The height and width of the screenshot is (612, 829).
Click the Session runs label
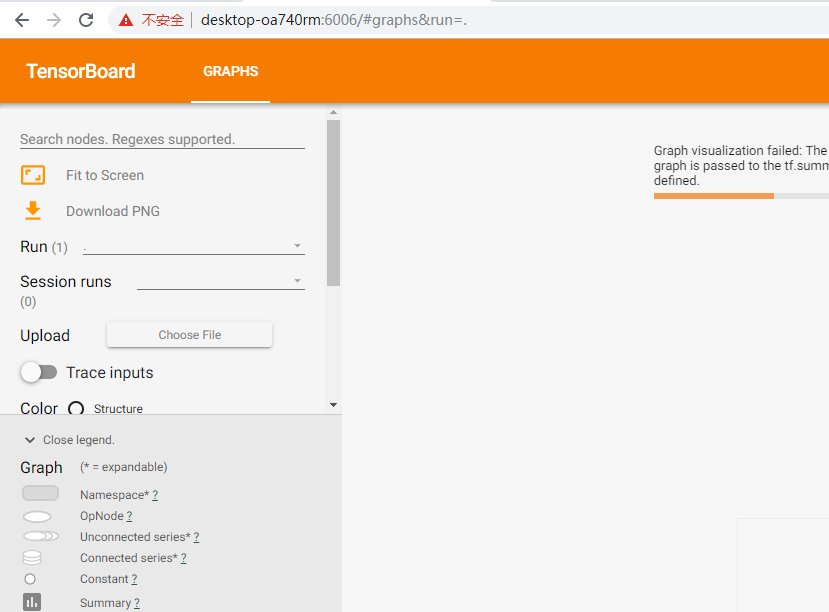(66, 282)
